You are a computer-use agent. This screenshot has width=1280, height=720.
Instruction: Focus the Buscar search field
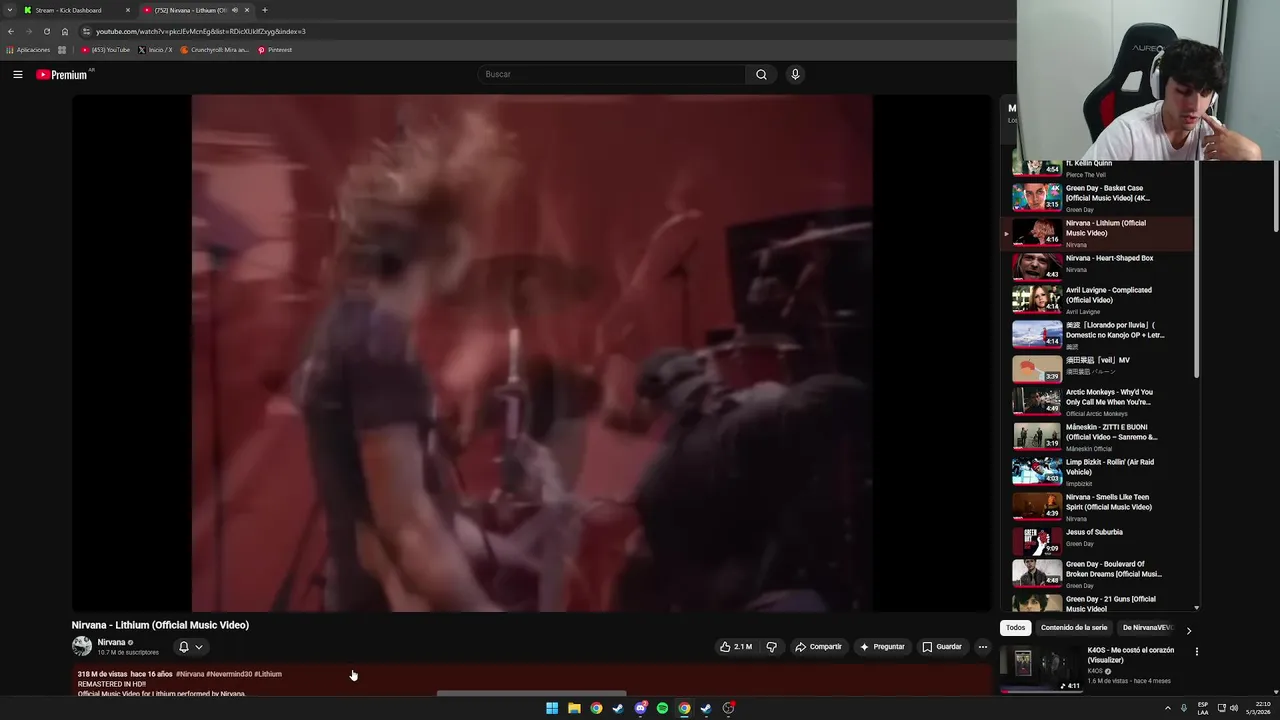611,74
